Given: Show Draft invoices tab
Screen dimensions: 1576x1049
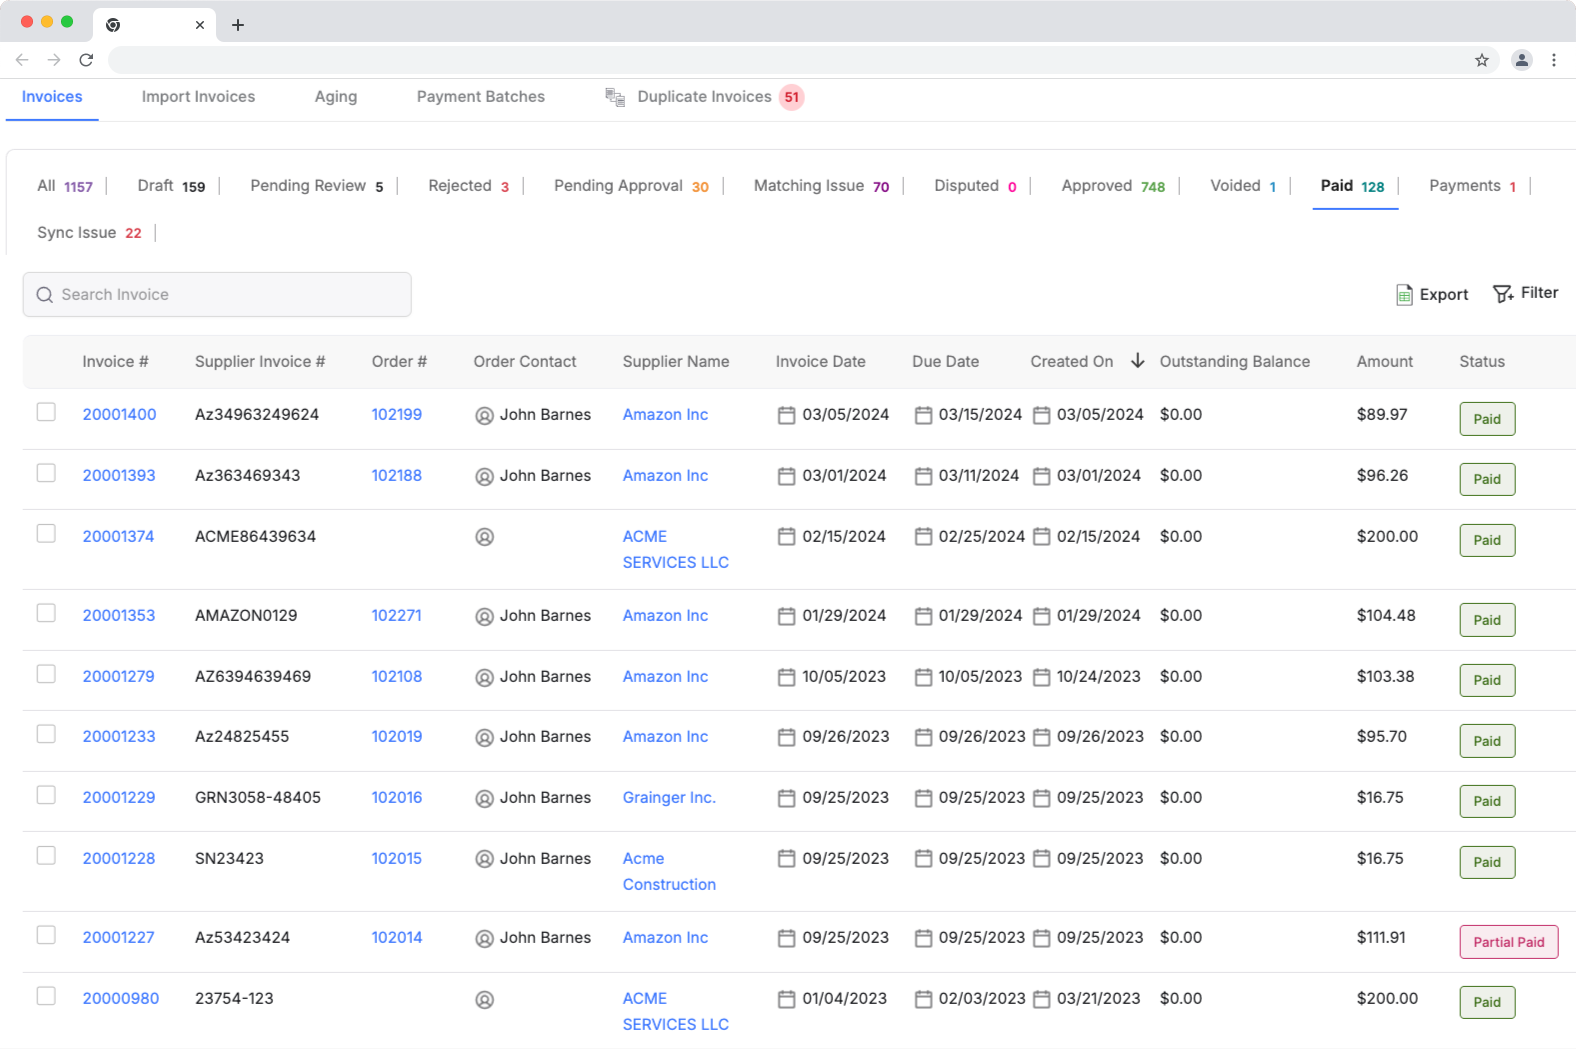Looking at the screenshot, I should (171, 186).
